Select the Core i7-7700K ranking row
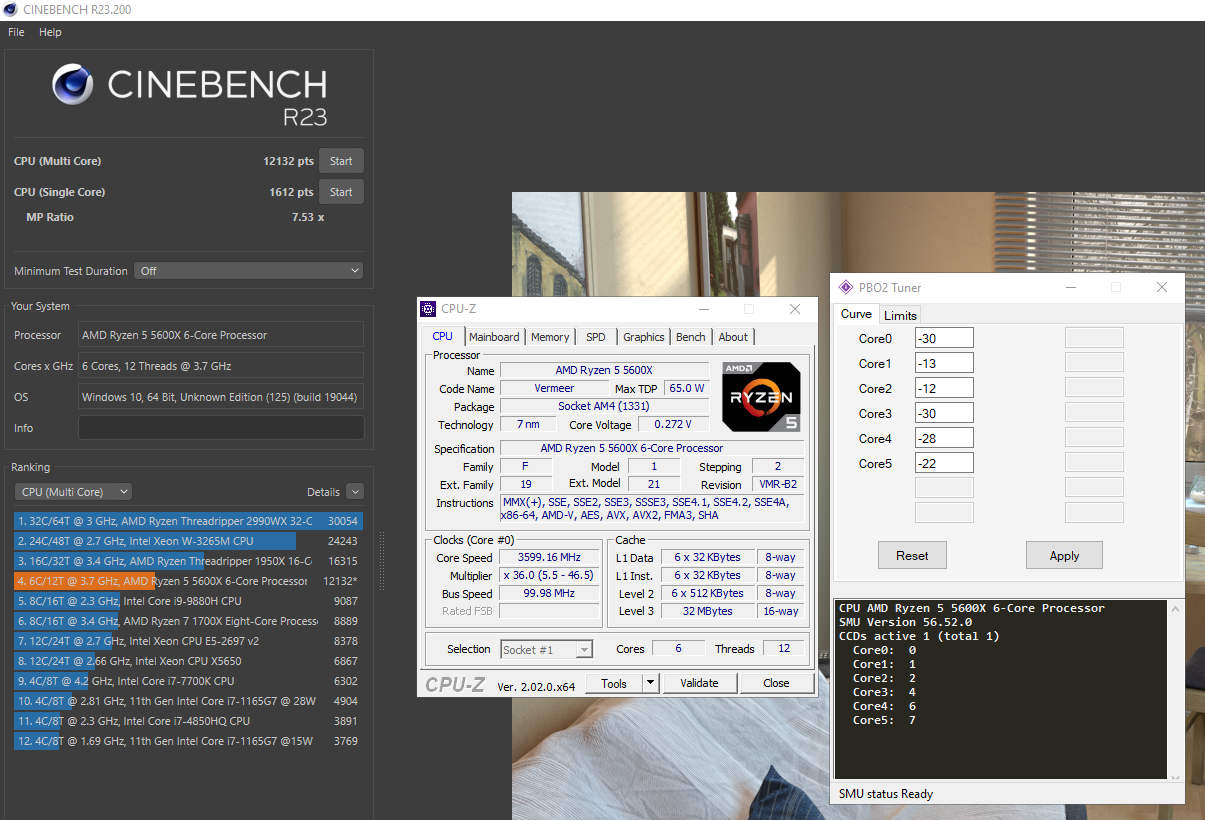Image resolution: width=1205 pixels, height=820 pixels. (x=188, y=681)
